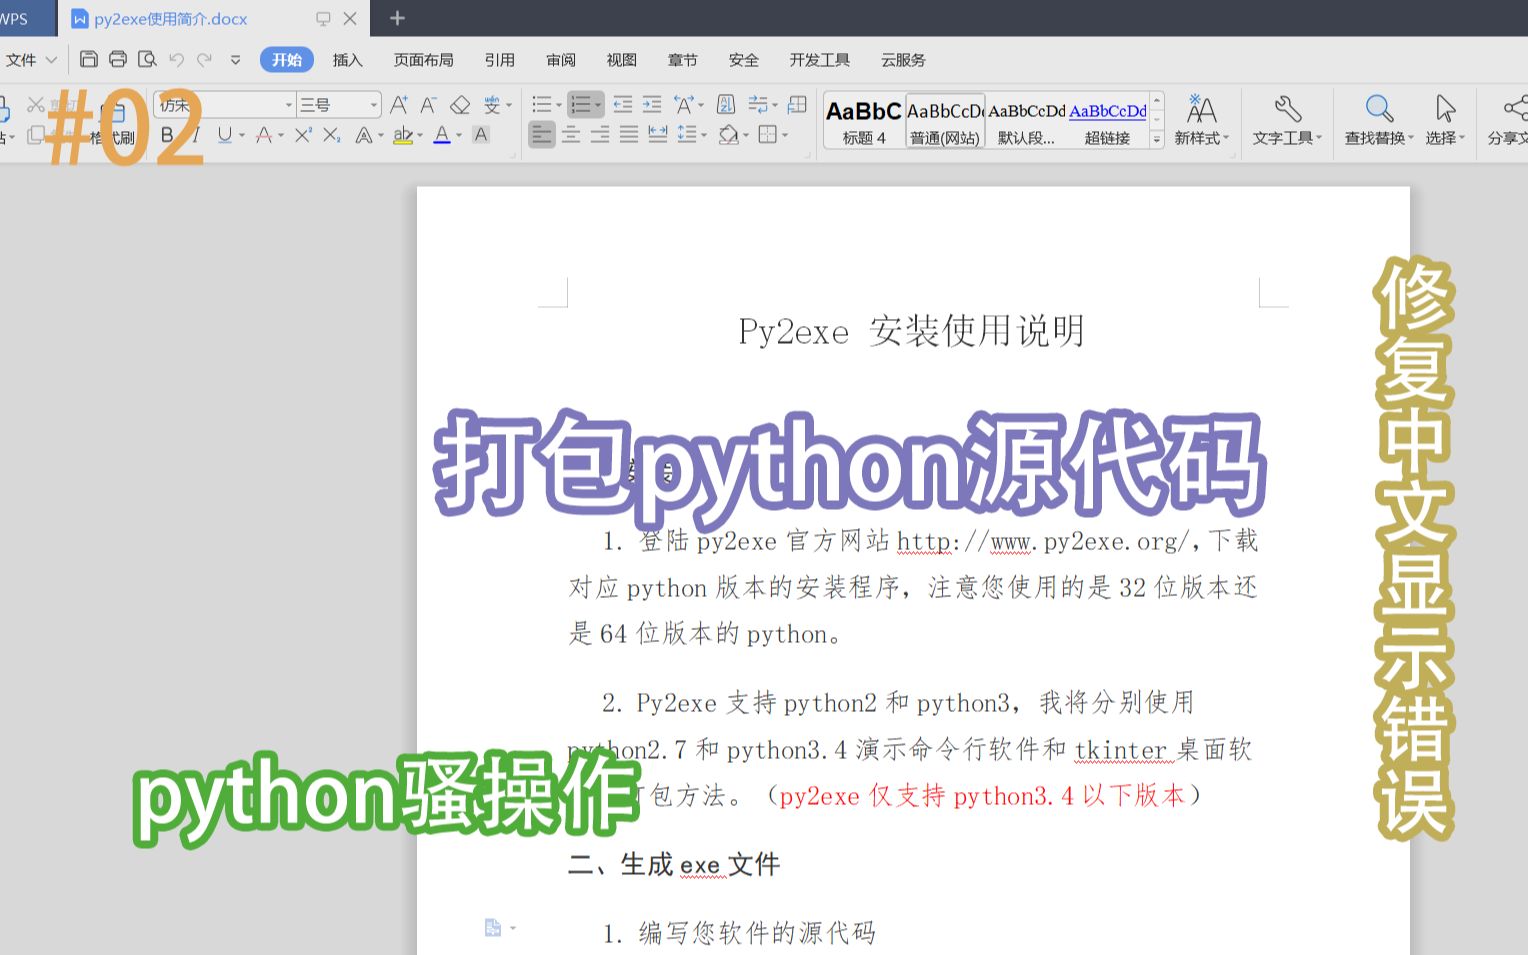The width and height of the screenshot is (1528, 955).
Task: Toggle strikethrough A formatting
Action: click(264, 134)
